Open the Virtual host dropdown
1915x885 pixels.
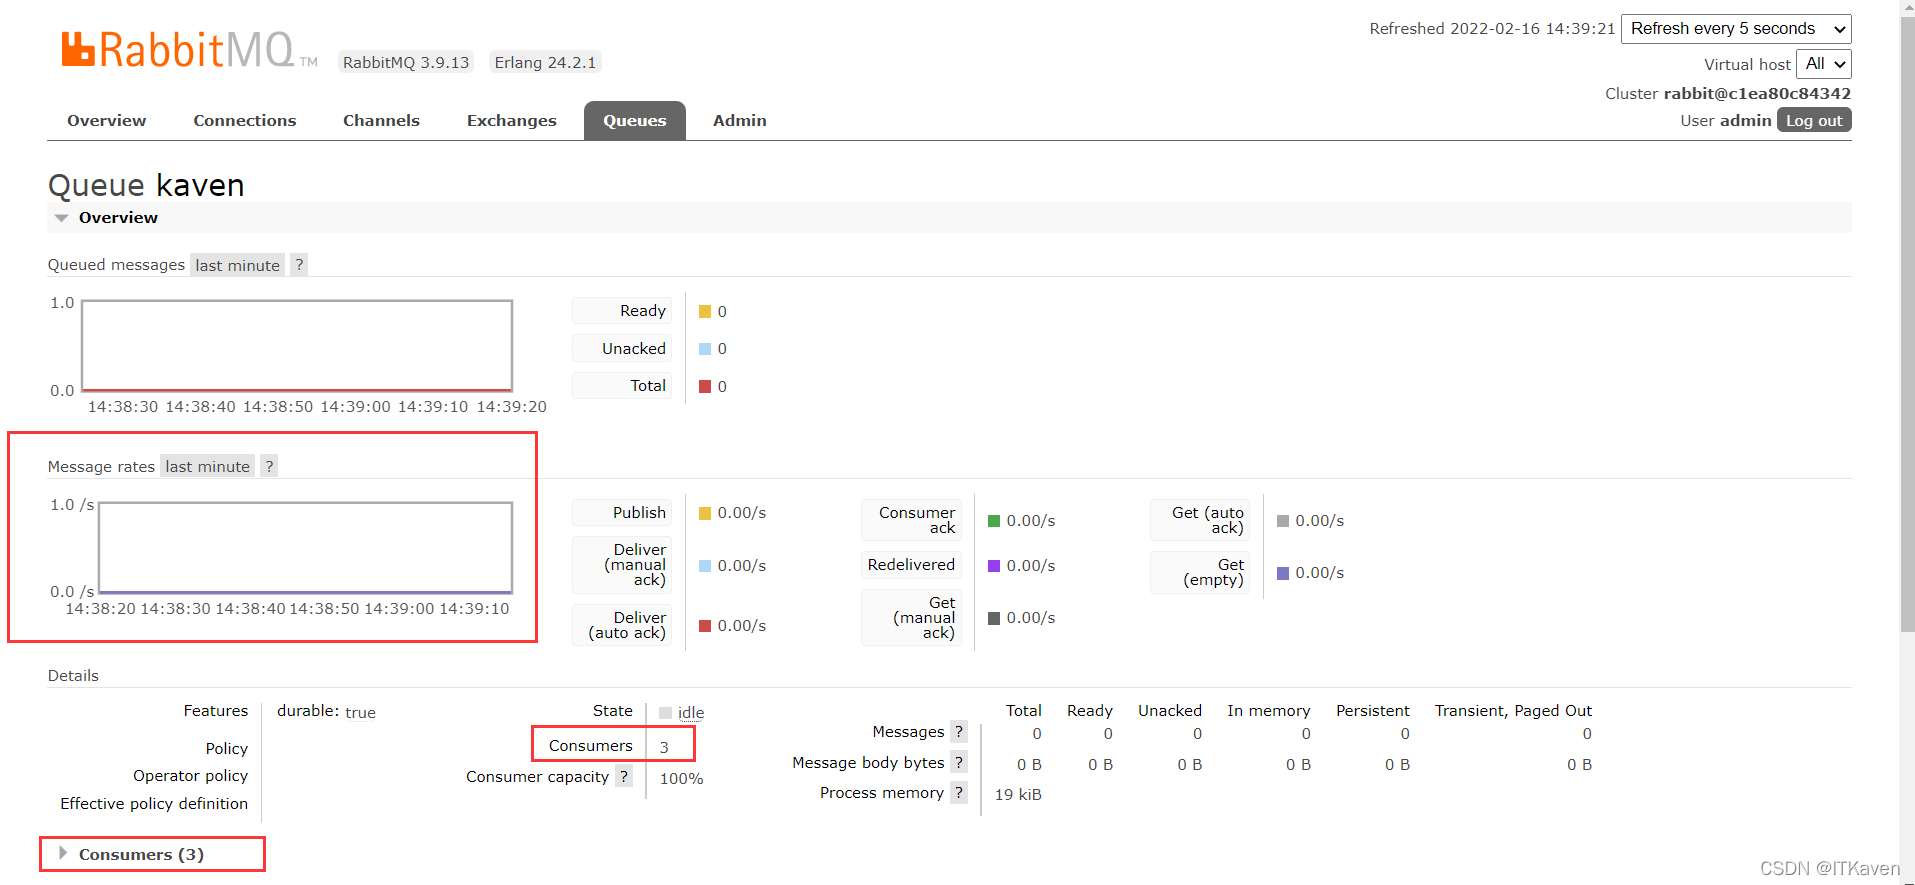point(1824,64)
